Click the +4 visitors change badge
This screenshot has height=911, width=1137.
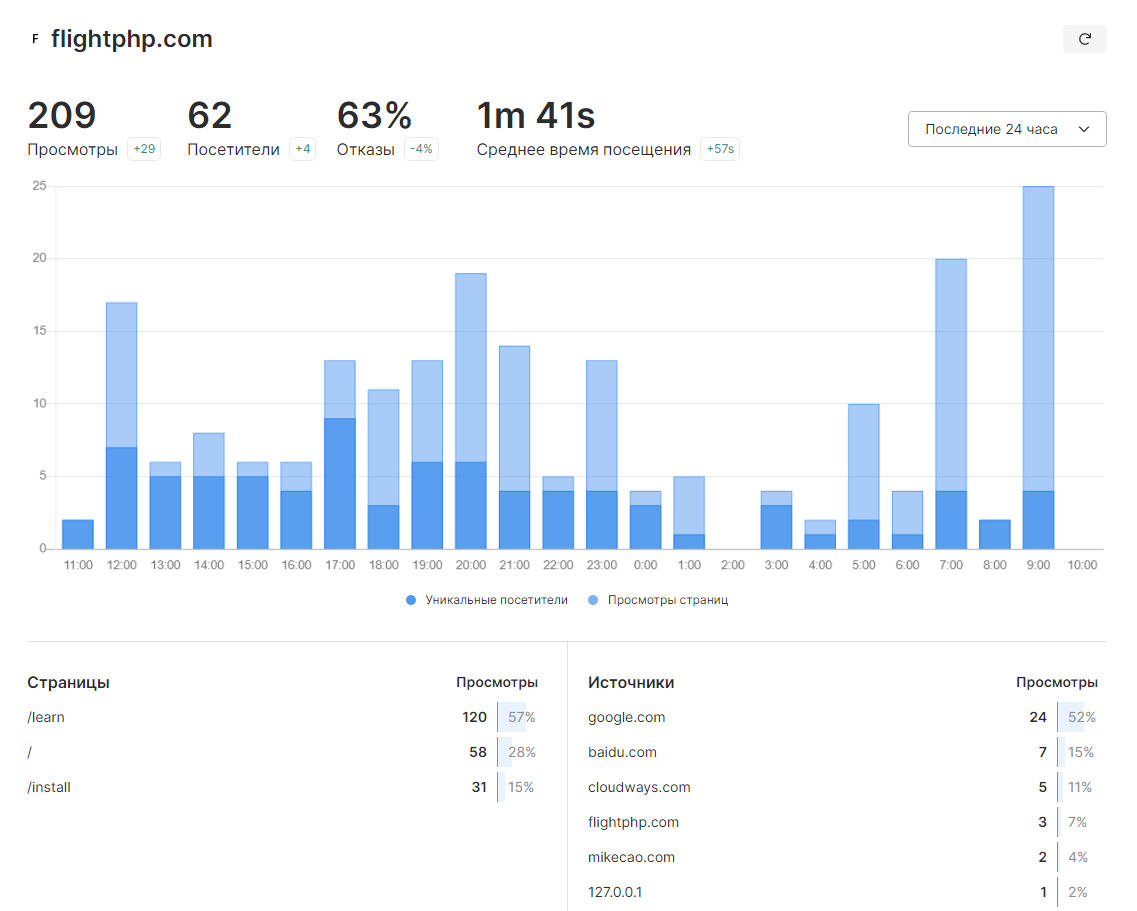(x=302, y=149)
